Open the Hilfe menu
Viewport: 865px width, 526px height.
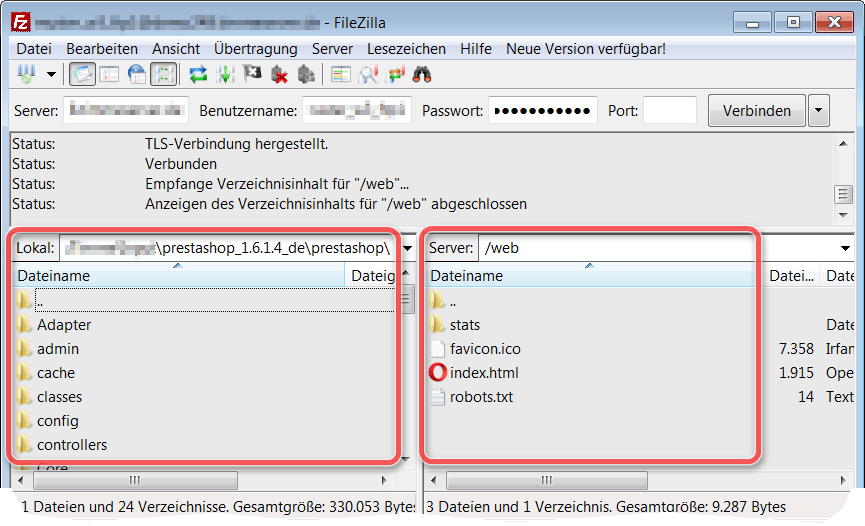point(476,49)
